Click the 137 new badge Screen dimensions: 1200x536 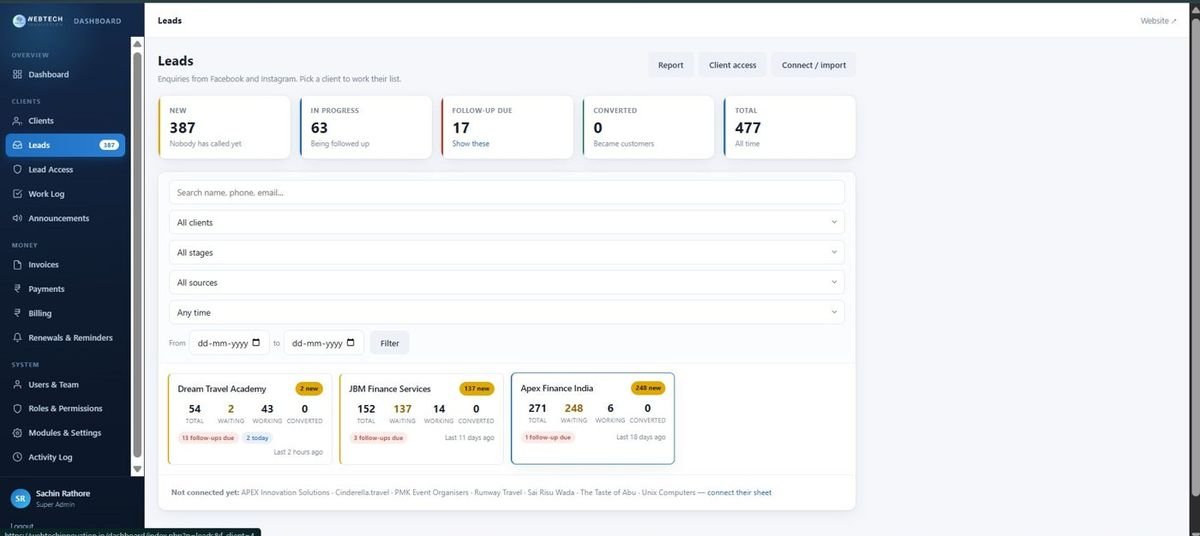tap(477, 389)
